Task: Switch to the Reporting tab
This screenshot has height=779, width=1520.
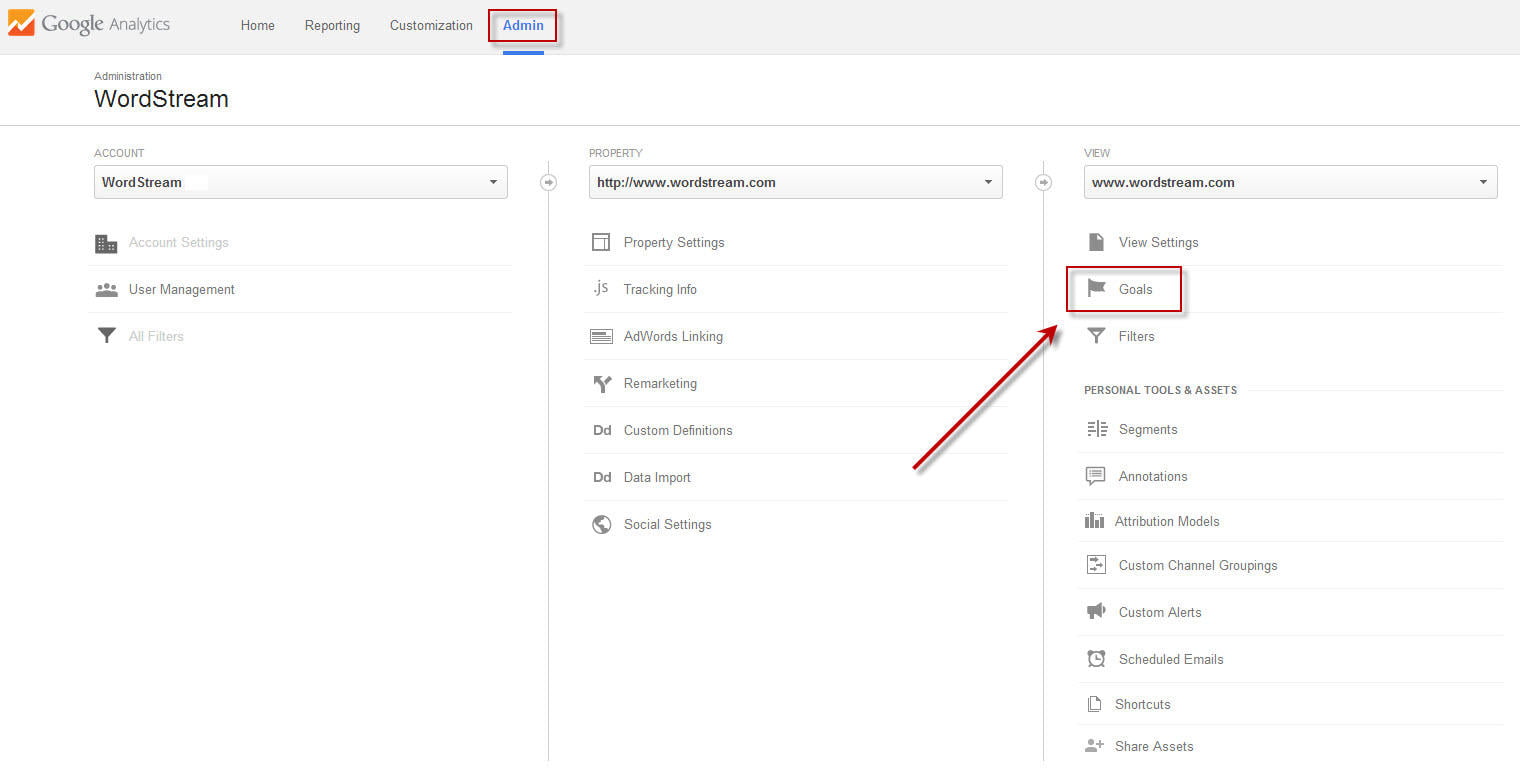Action: [332, 25]
